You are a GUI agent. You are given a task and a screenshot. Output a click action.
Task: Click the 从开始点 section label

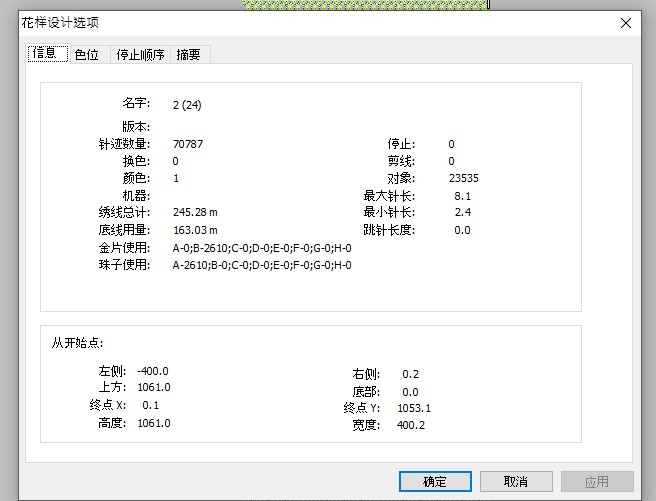click(x=77, y=343)
